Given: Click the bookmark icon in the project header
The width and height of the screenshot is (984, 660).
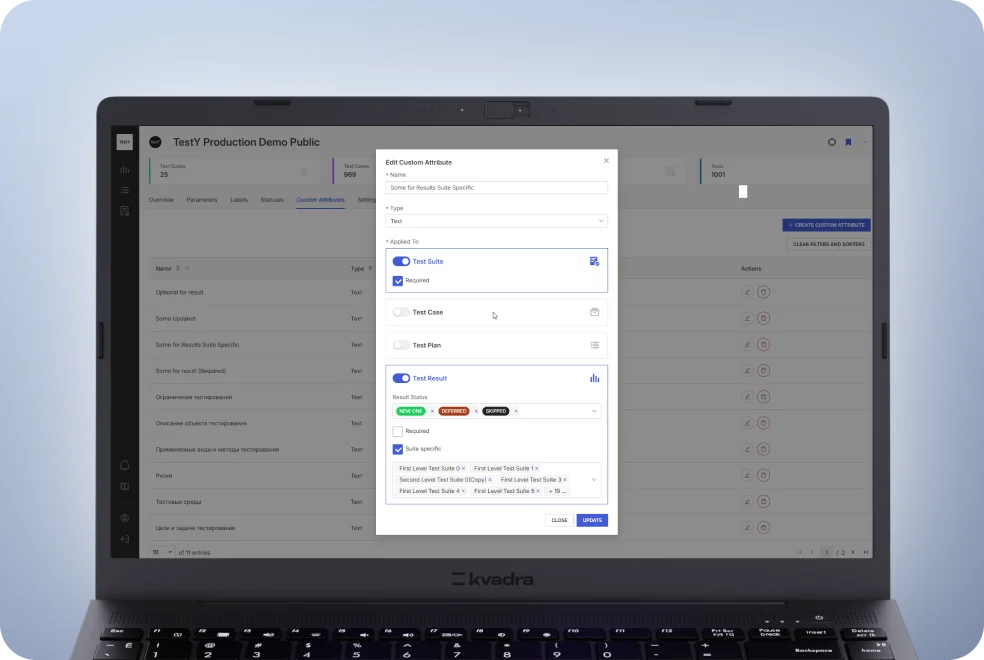Looking at the screenshot, I should coord(848,142).
